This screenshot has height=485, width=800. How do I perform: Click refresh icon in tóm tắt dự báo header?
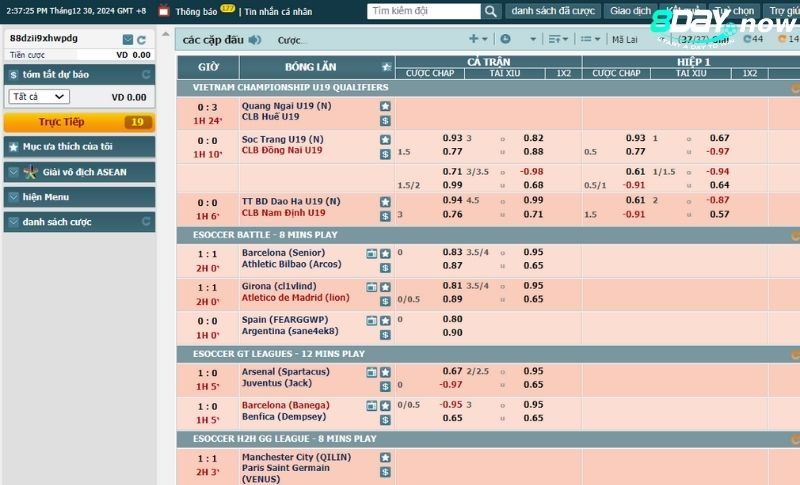(146, 75)
